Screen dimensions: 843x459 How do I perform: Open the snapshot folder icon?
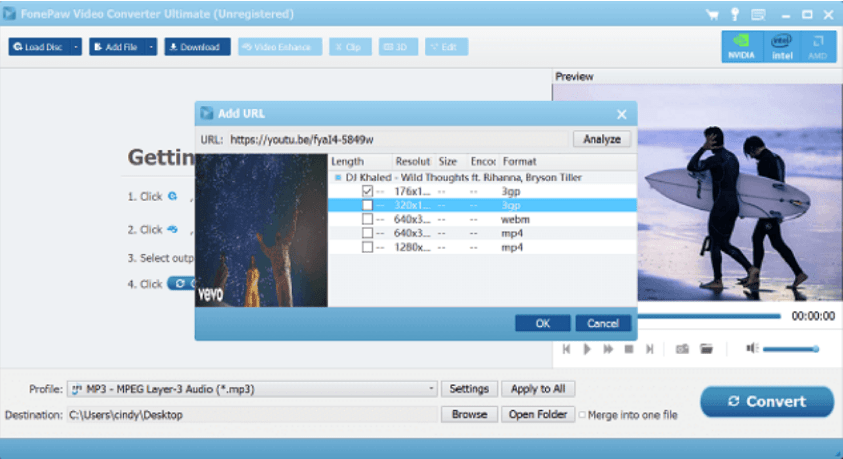(x=706, y=349)
